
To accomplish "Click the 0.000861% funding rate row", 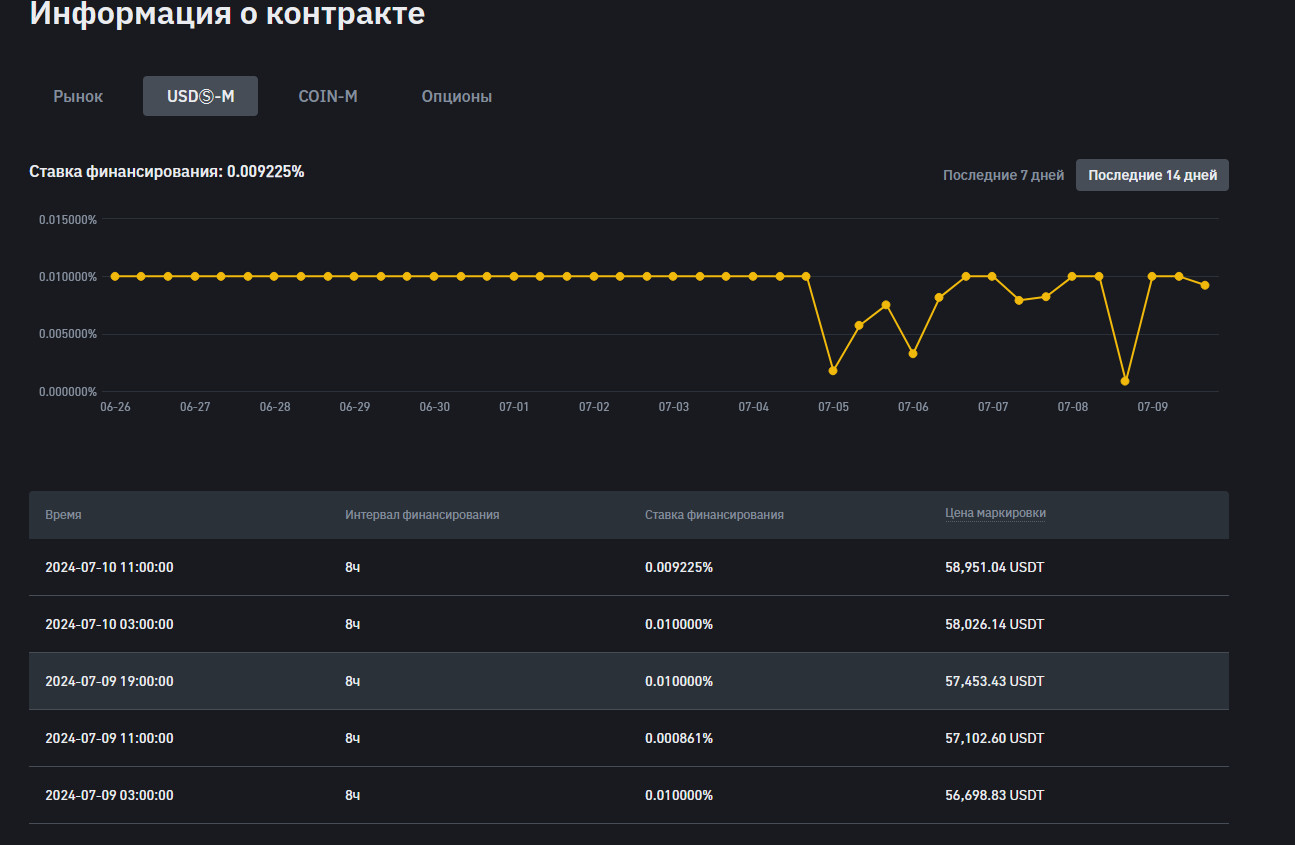I will click(x=679, y=738).
